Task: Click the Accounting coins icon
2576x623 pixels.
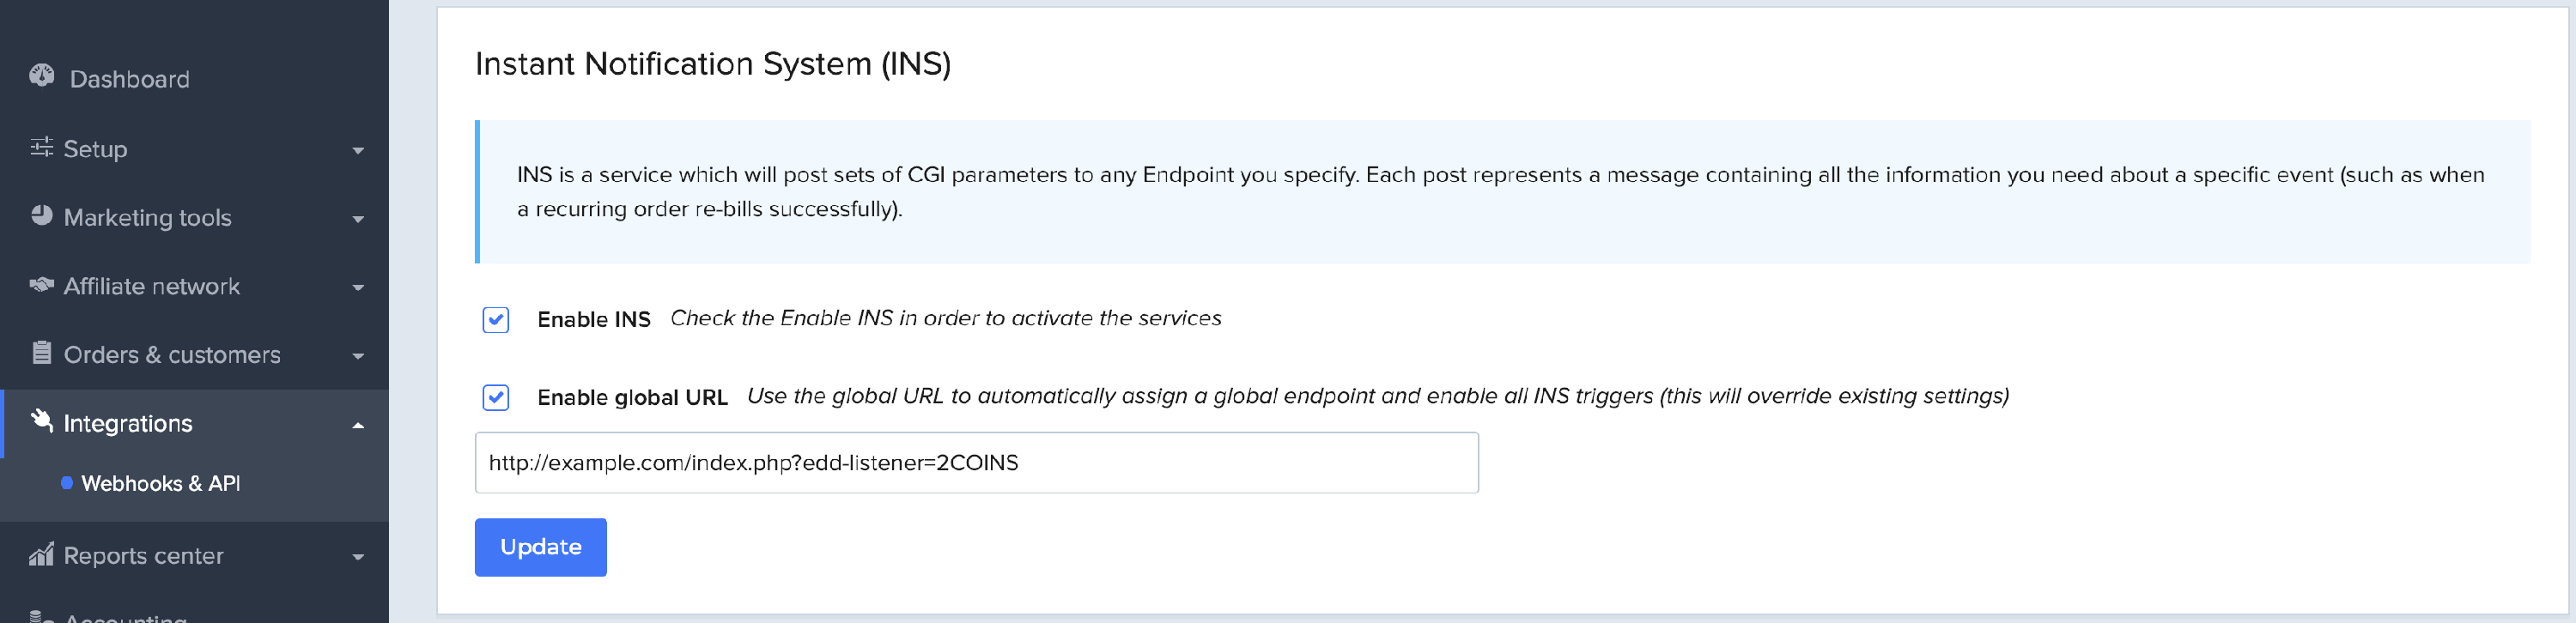Action: click(41, 617)
